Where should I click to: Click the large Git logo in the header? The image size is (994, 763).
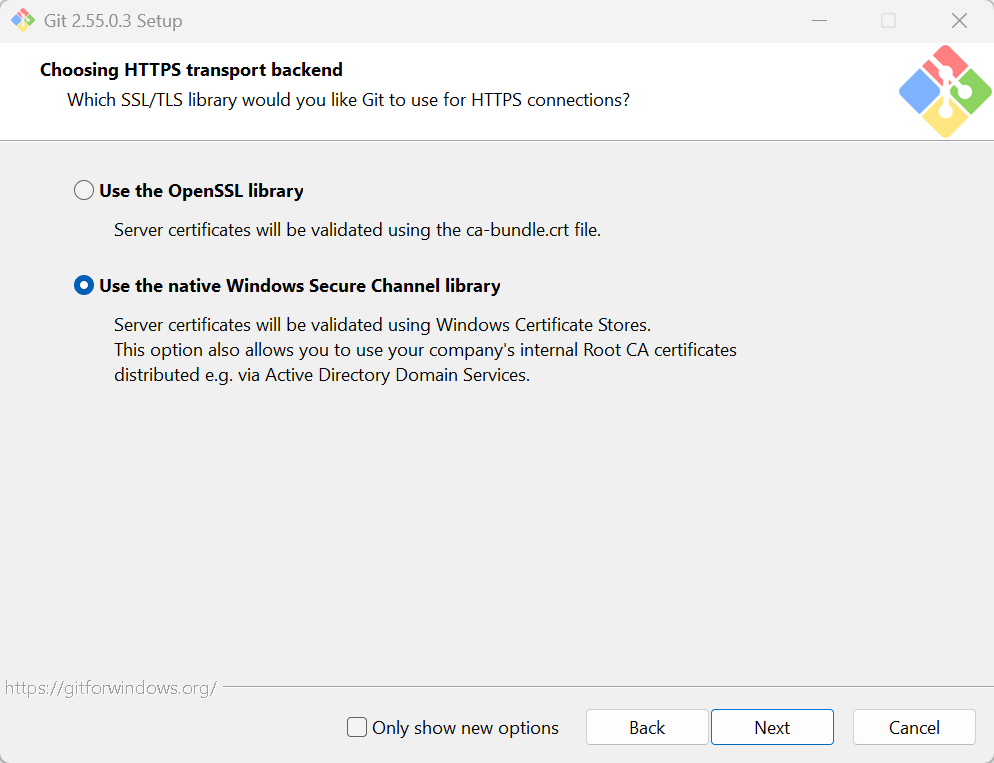(945, 91)
